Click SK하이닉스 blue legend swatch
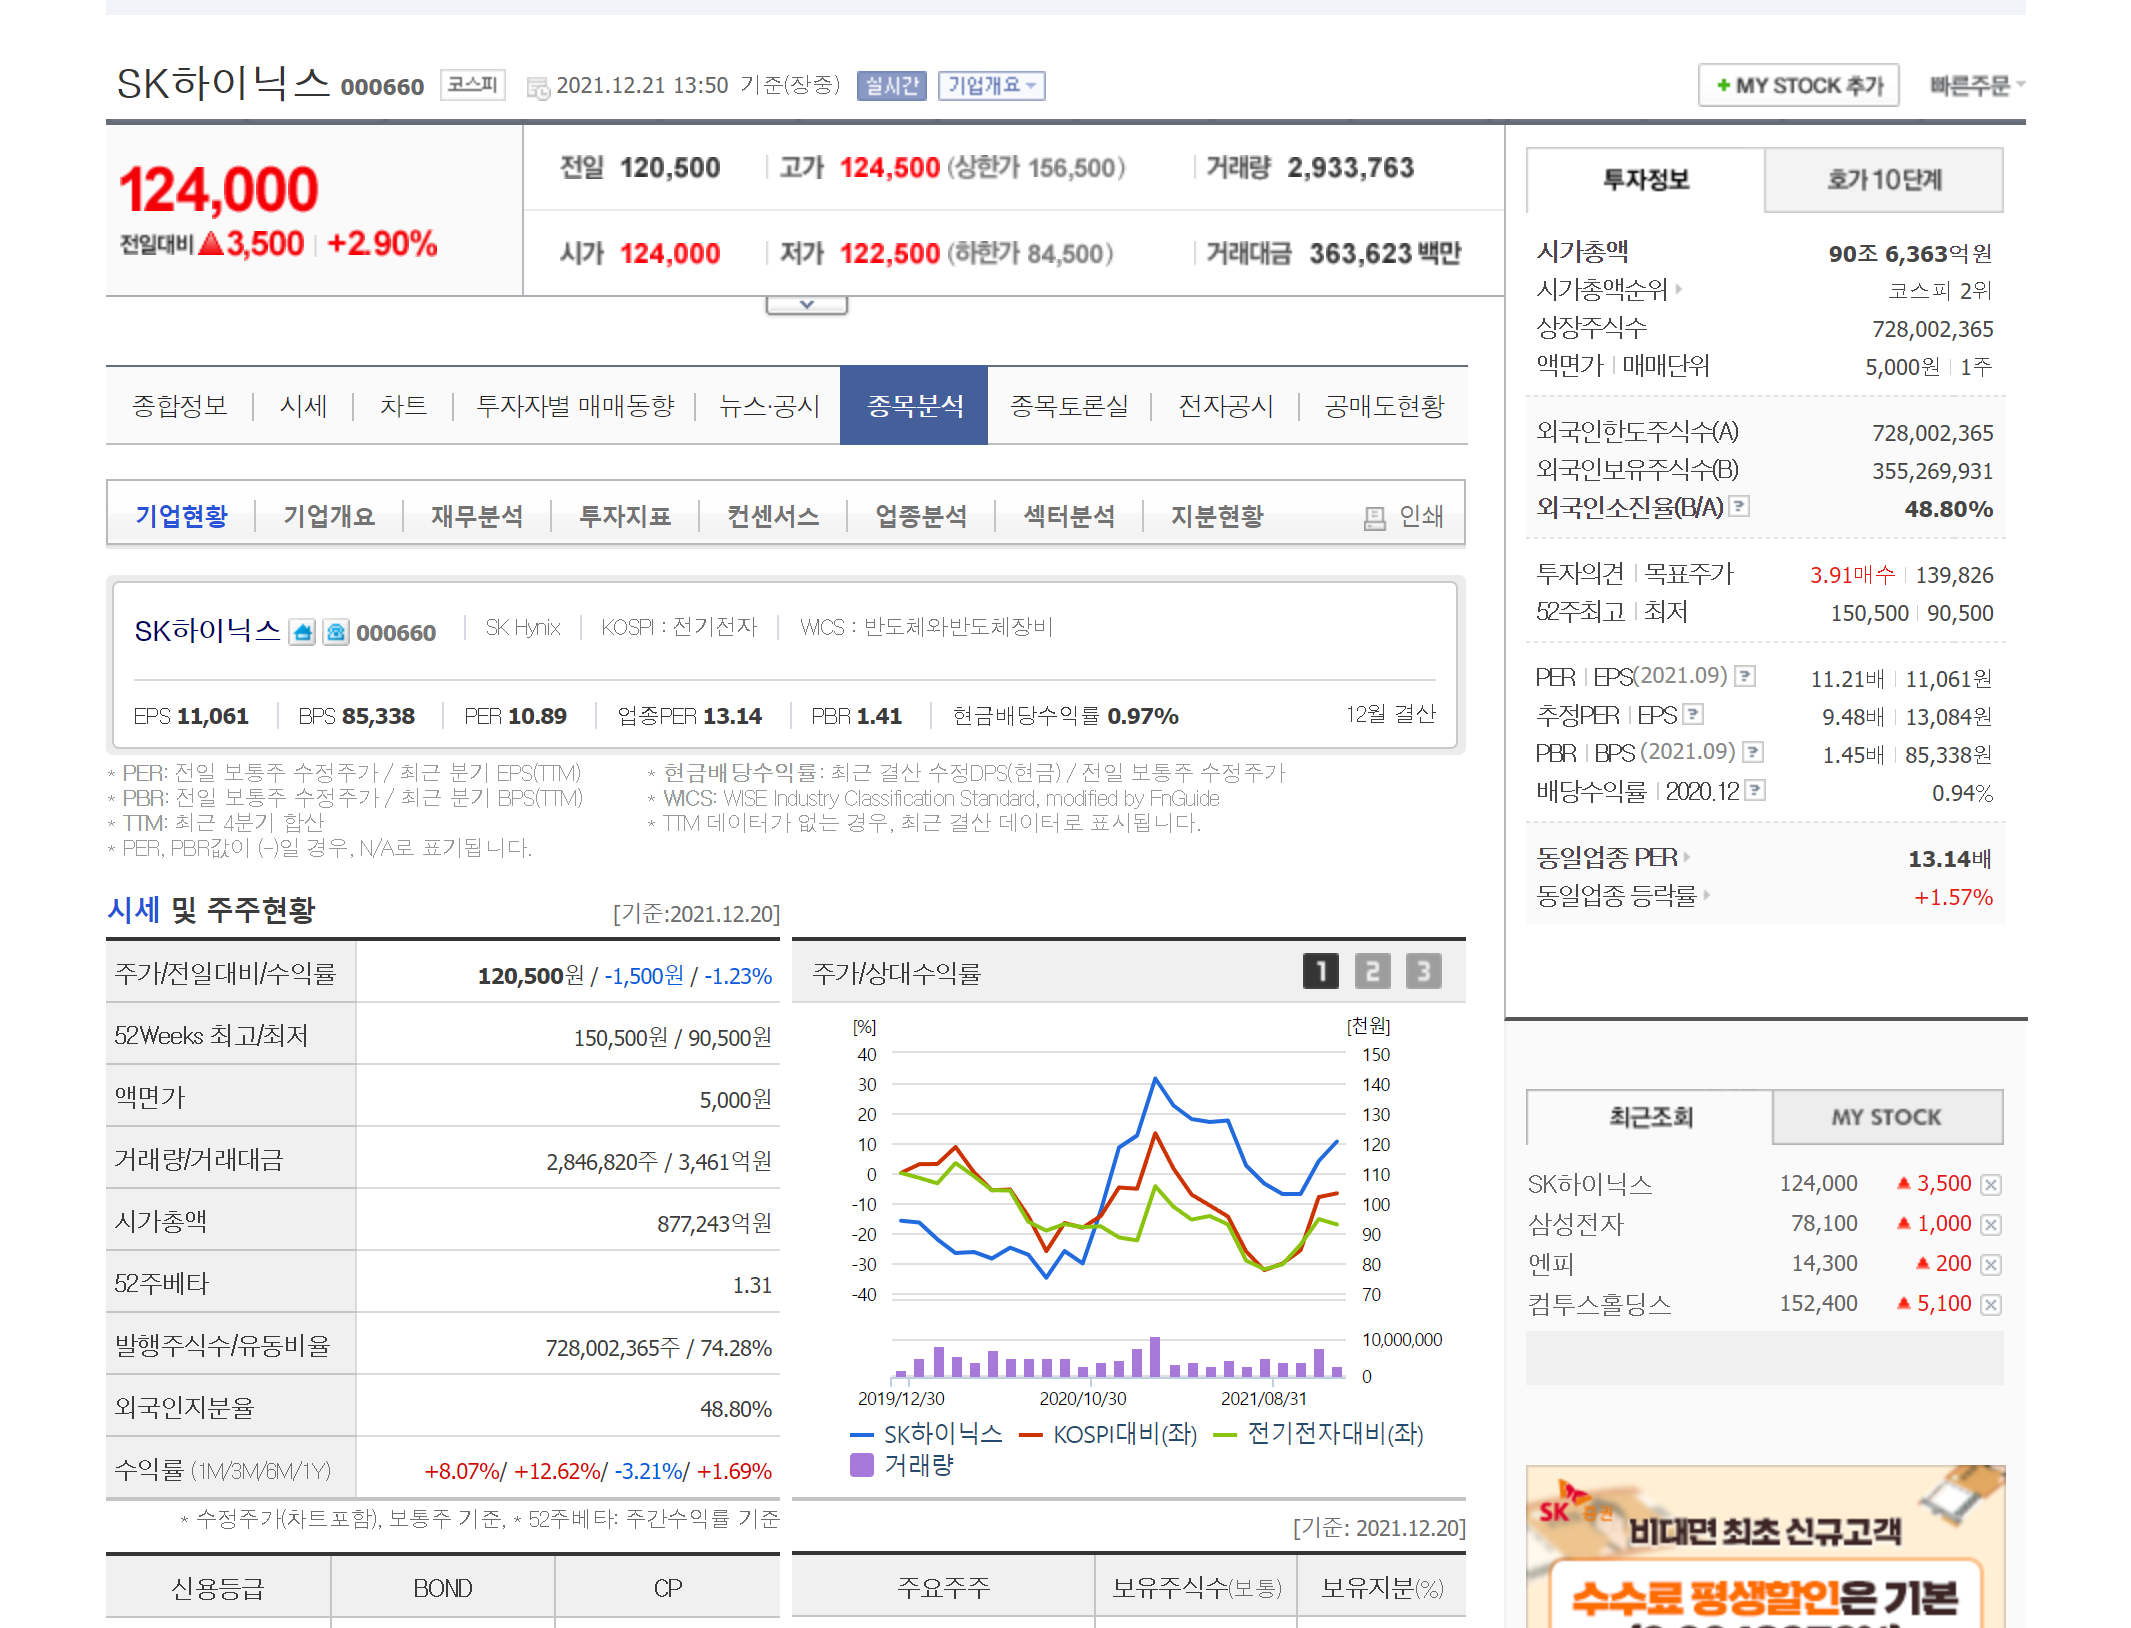 click(x=862, y=1435)
